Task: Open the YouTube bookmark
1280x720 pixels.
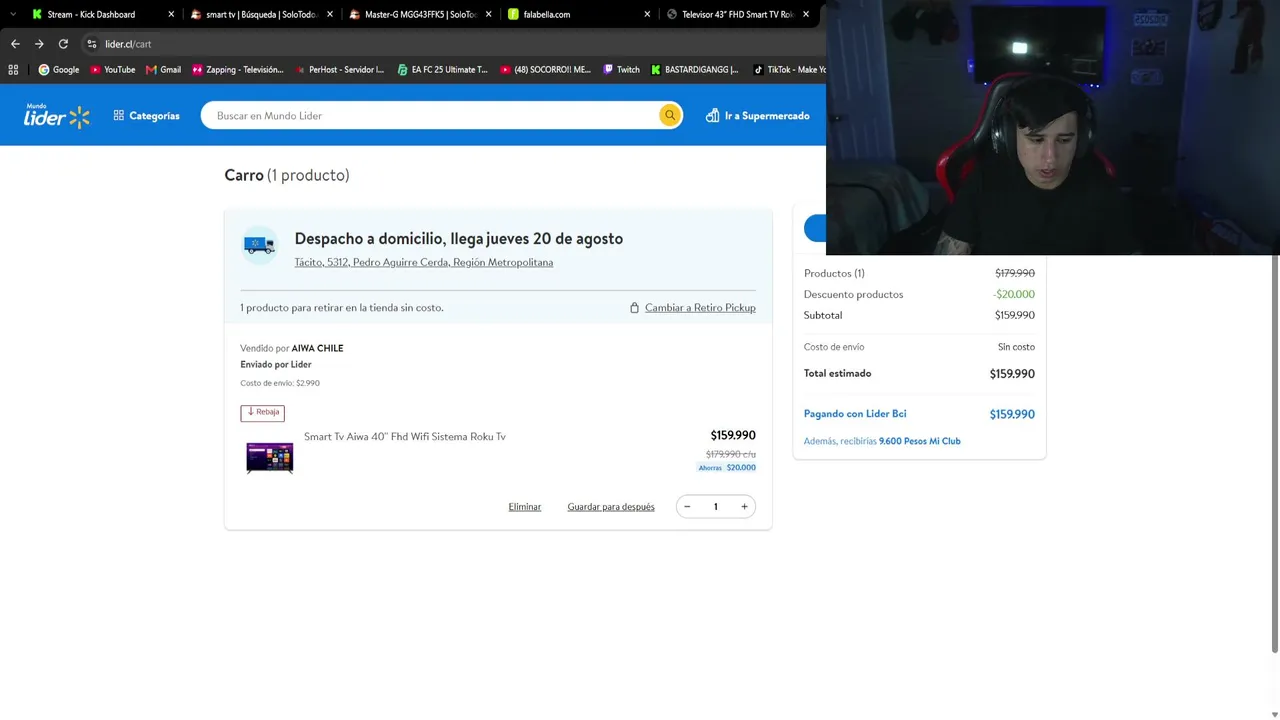Action: pos(112,70)
